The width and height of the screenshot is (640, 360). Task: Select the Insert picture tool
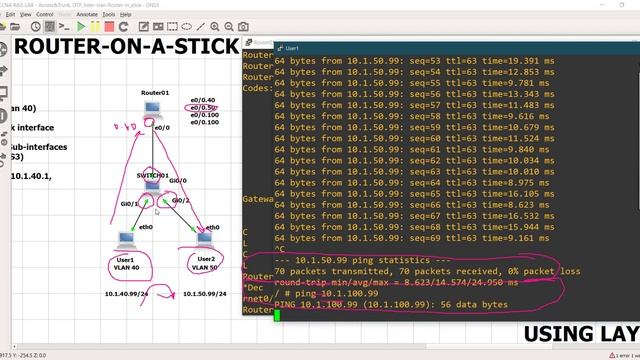tap(158, 27)
